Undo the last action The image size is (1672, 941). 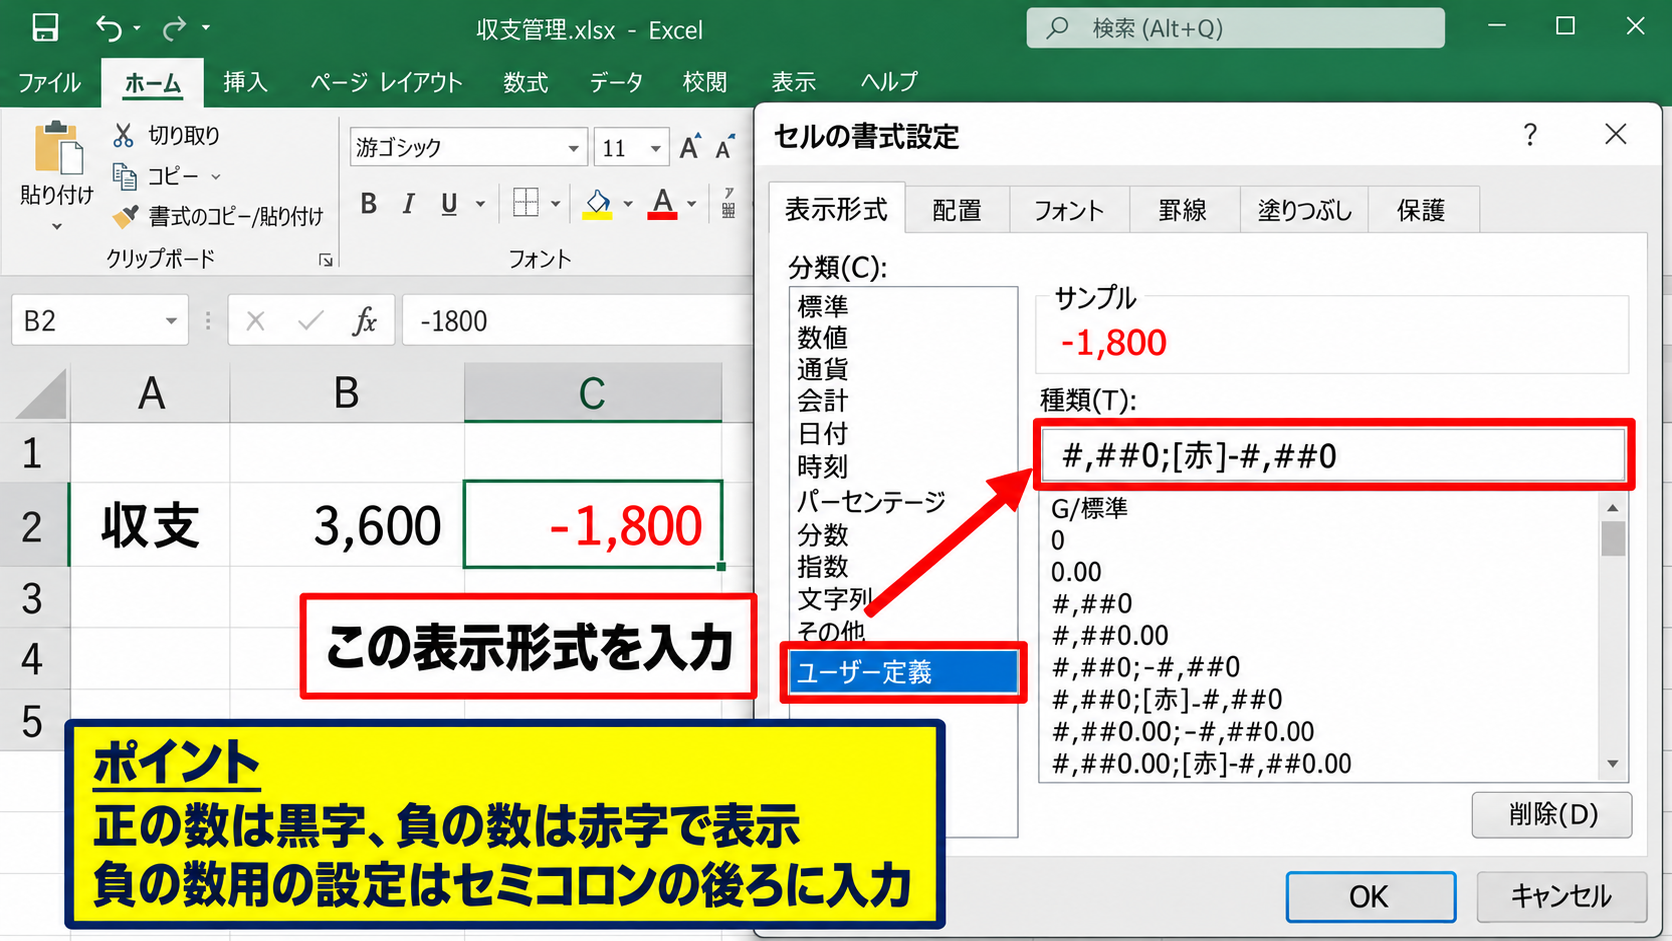click(x=109, y=28)
